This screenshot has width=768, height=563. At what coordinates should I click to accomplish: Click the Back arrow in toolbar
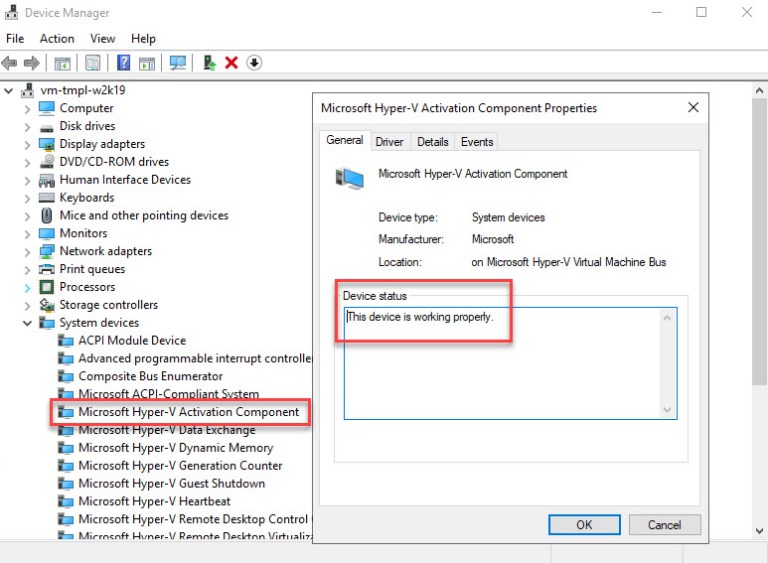click(x=10, y=63)
